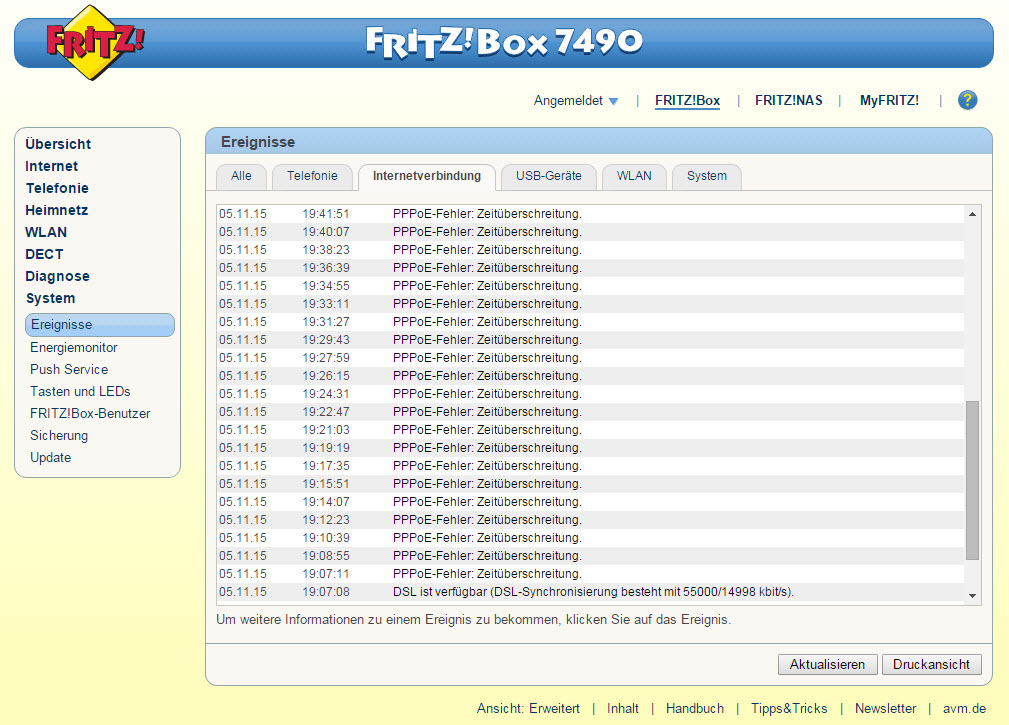Click the scrollbar up arrow
1009x725 pixels.
[972, 214]
